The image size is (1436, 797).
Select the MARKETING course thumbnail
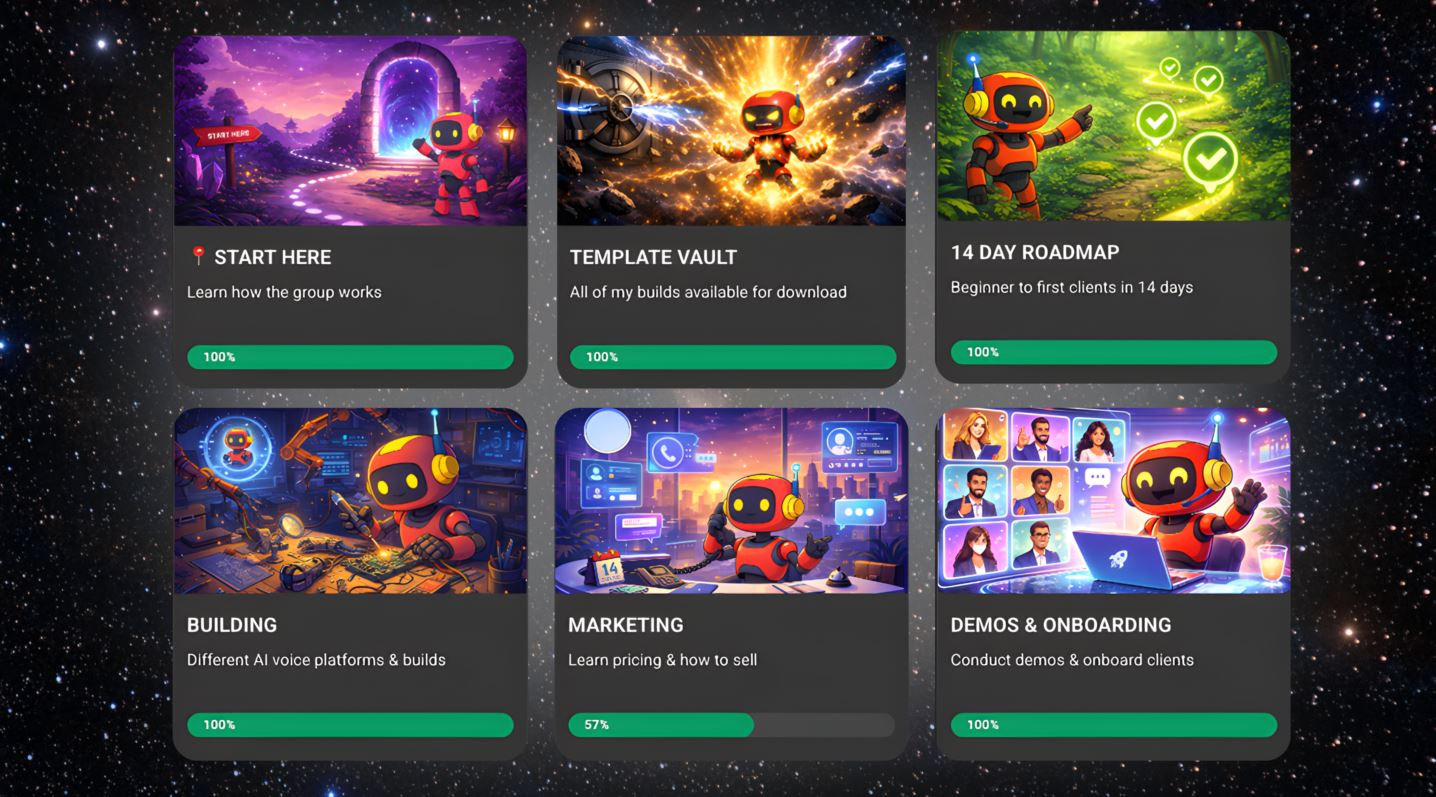click(731, 500)
